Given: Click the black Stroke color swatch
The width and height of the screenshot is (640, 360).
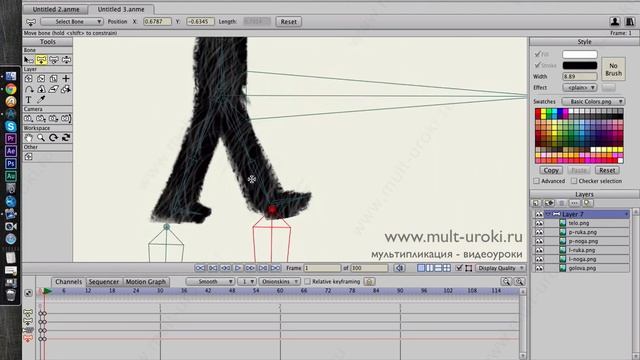Looking at the screenshot, I should tap(580, 65).
